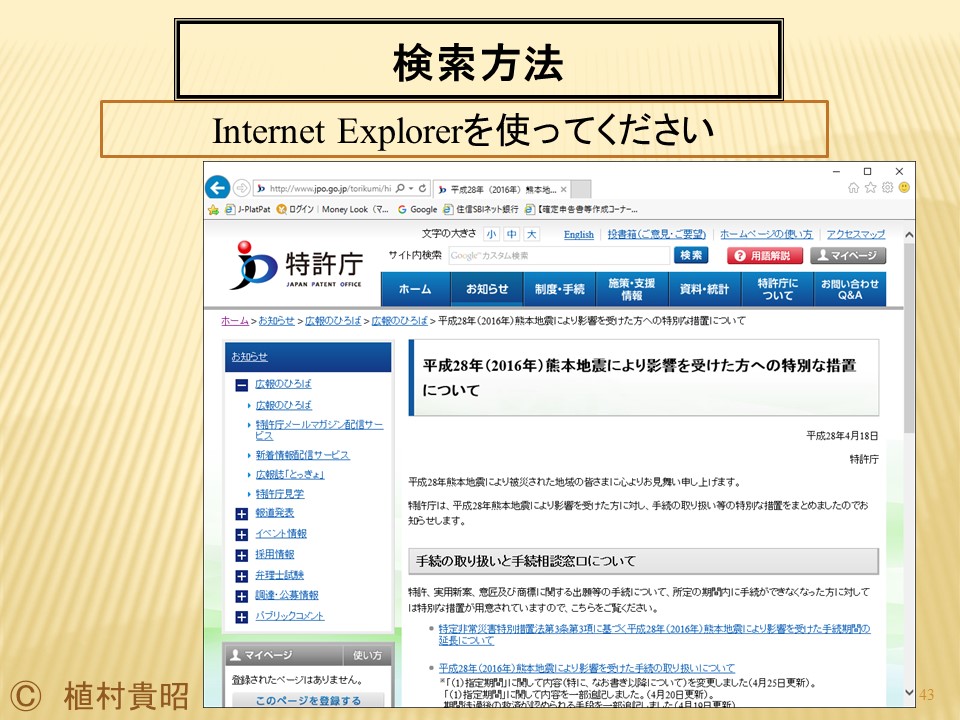Select the 施策・支援情報 navigation tab

point(631,289)
